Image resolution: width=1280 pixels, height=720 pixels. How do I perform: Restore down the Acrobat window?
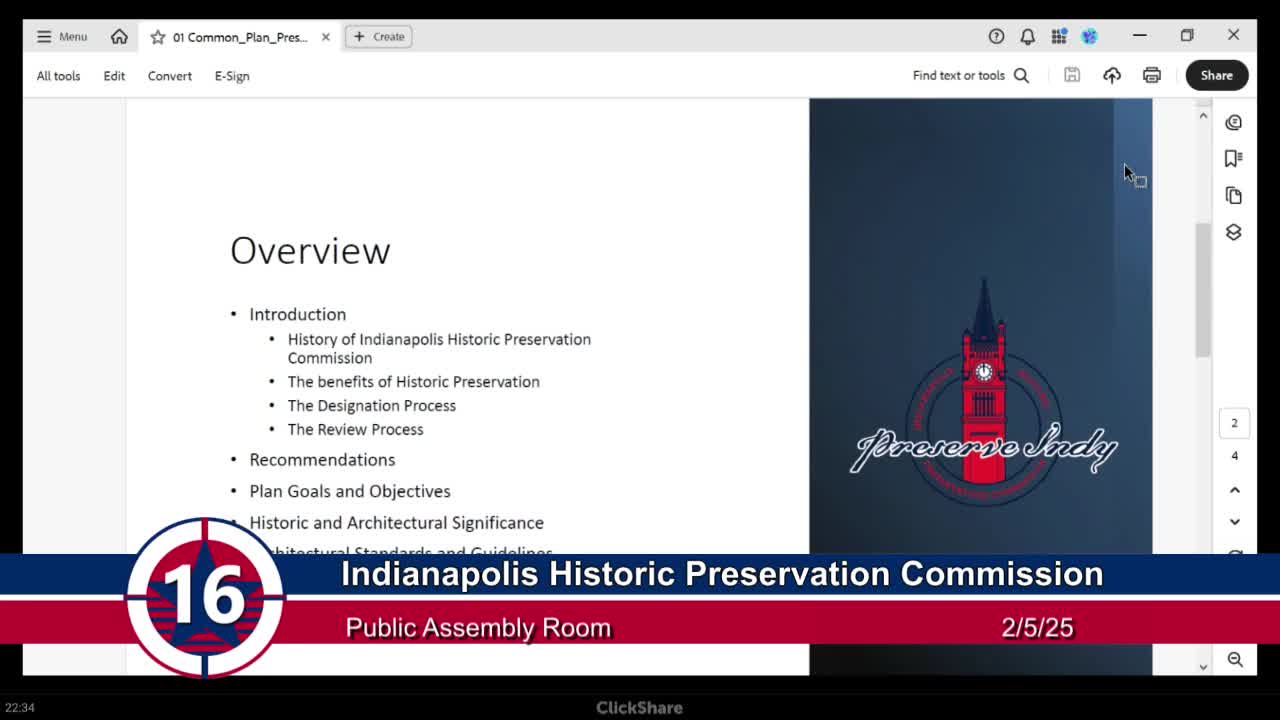click(1187, 36)
